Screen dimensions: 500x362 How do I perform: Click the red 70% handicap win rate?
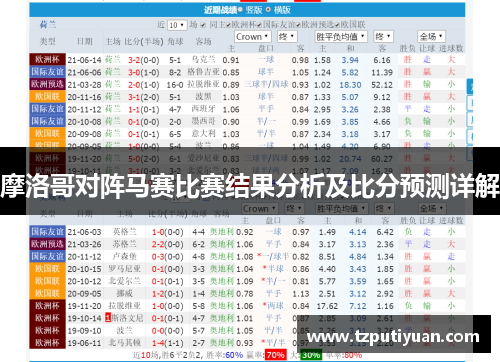pos(275,355)
